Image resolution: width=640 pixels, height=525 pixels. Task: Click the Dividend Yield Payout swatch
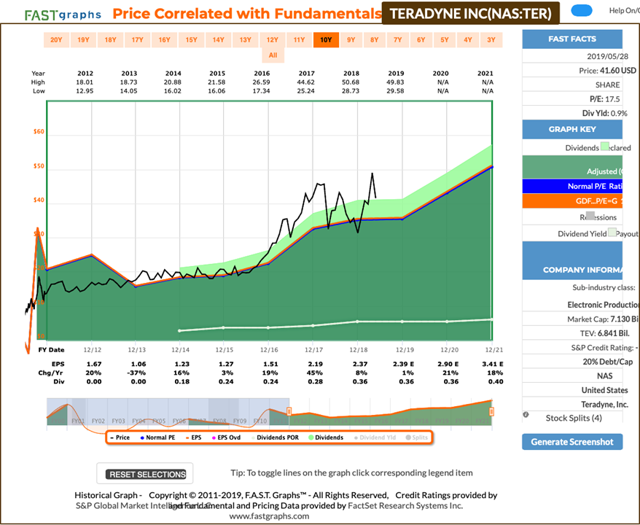(x=612, y=232)
